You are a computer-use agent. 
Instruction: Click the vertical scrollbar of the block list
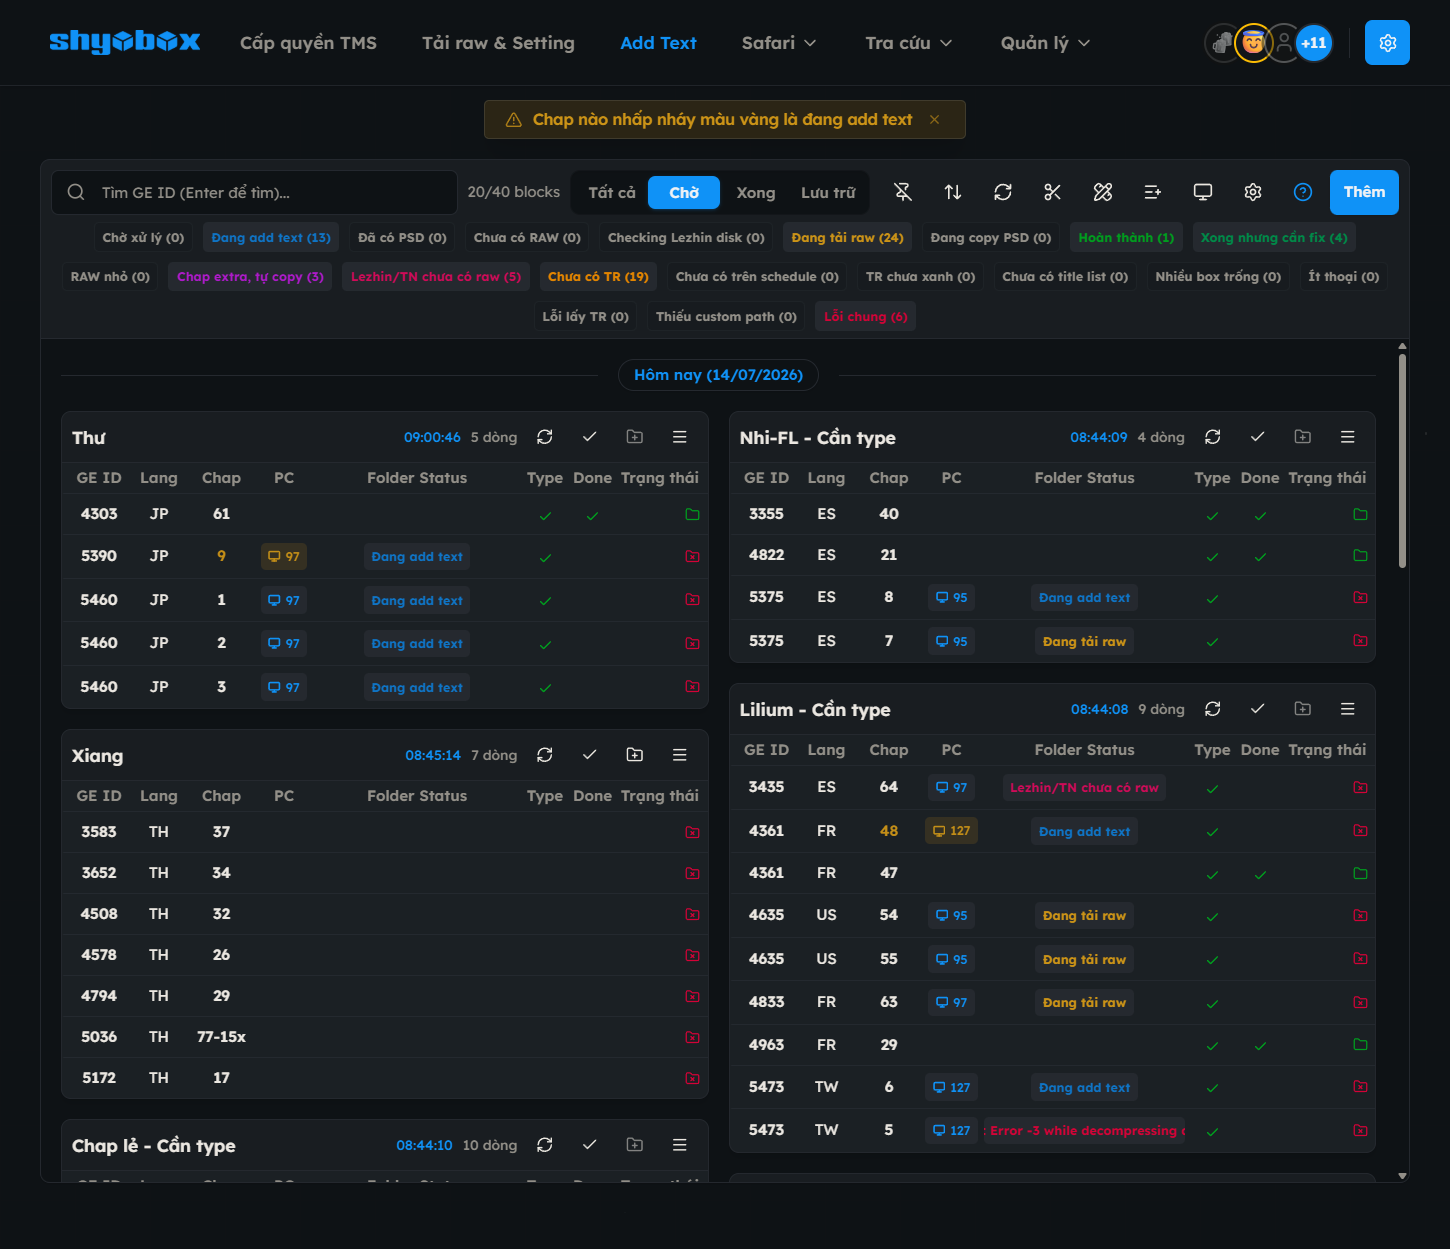1402,460
